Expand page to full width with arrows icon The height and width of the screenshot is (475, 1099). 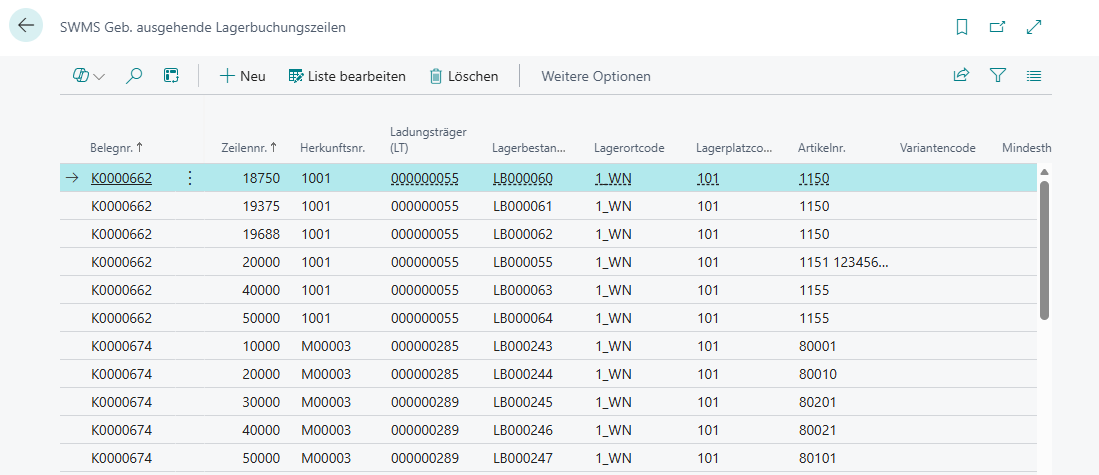click(1035, 28)
